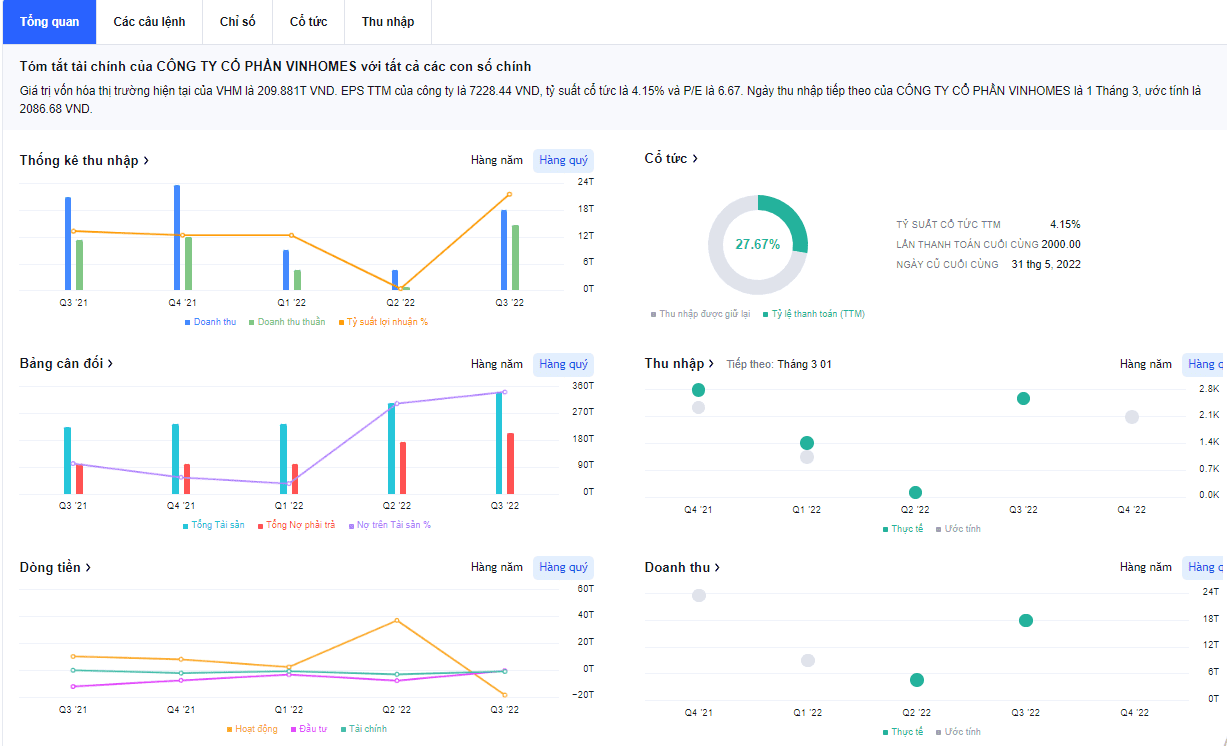Image resolution: width=1227 pixels, height=746 pixels.
Task: Click the Thu nhập được giữ lại legend
Action: 700,314
